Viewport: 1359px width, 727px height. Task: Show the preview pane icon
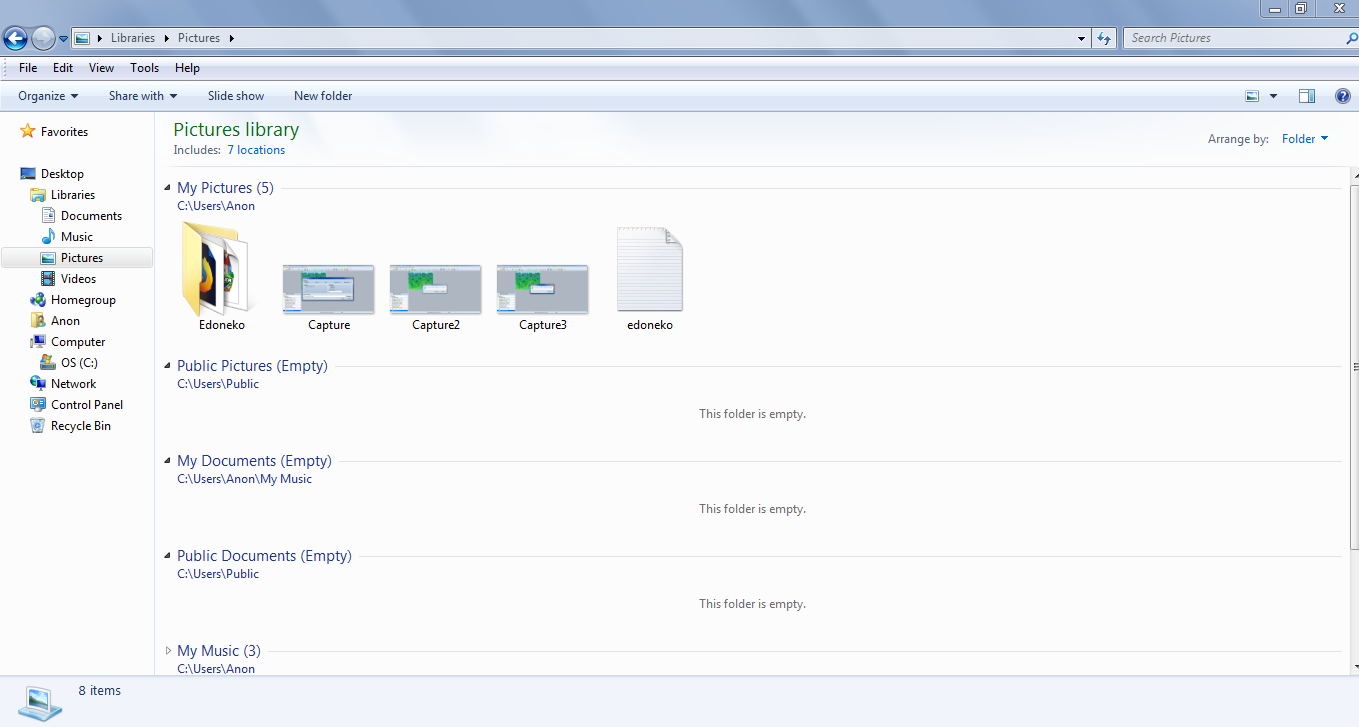(1306, 96)
